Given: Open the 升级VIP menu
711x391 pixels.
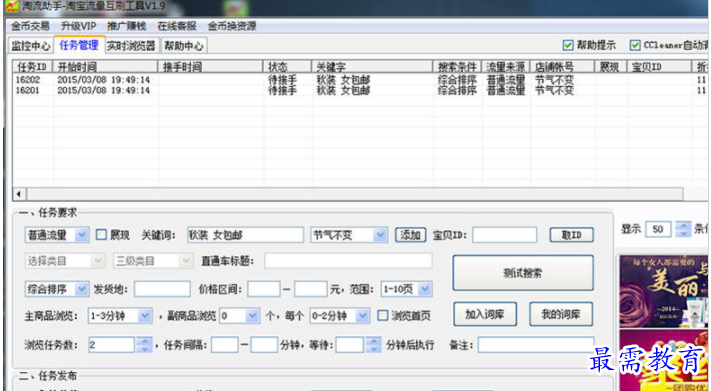Looking at the screenshot, I should coord(78,26).
